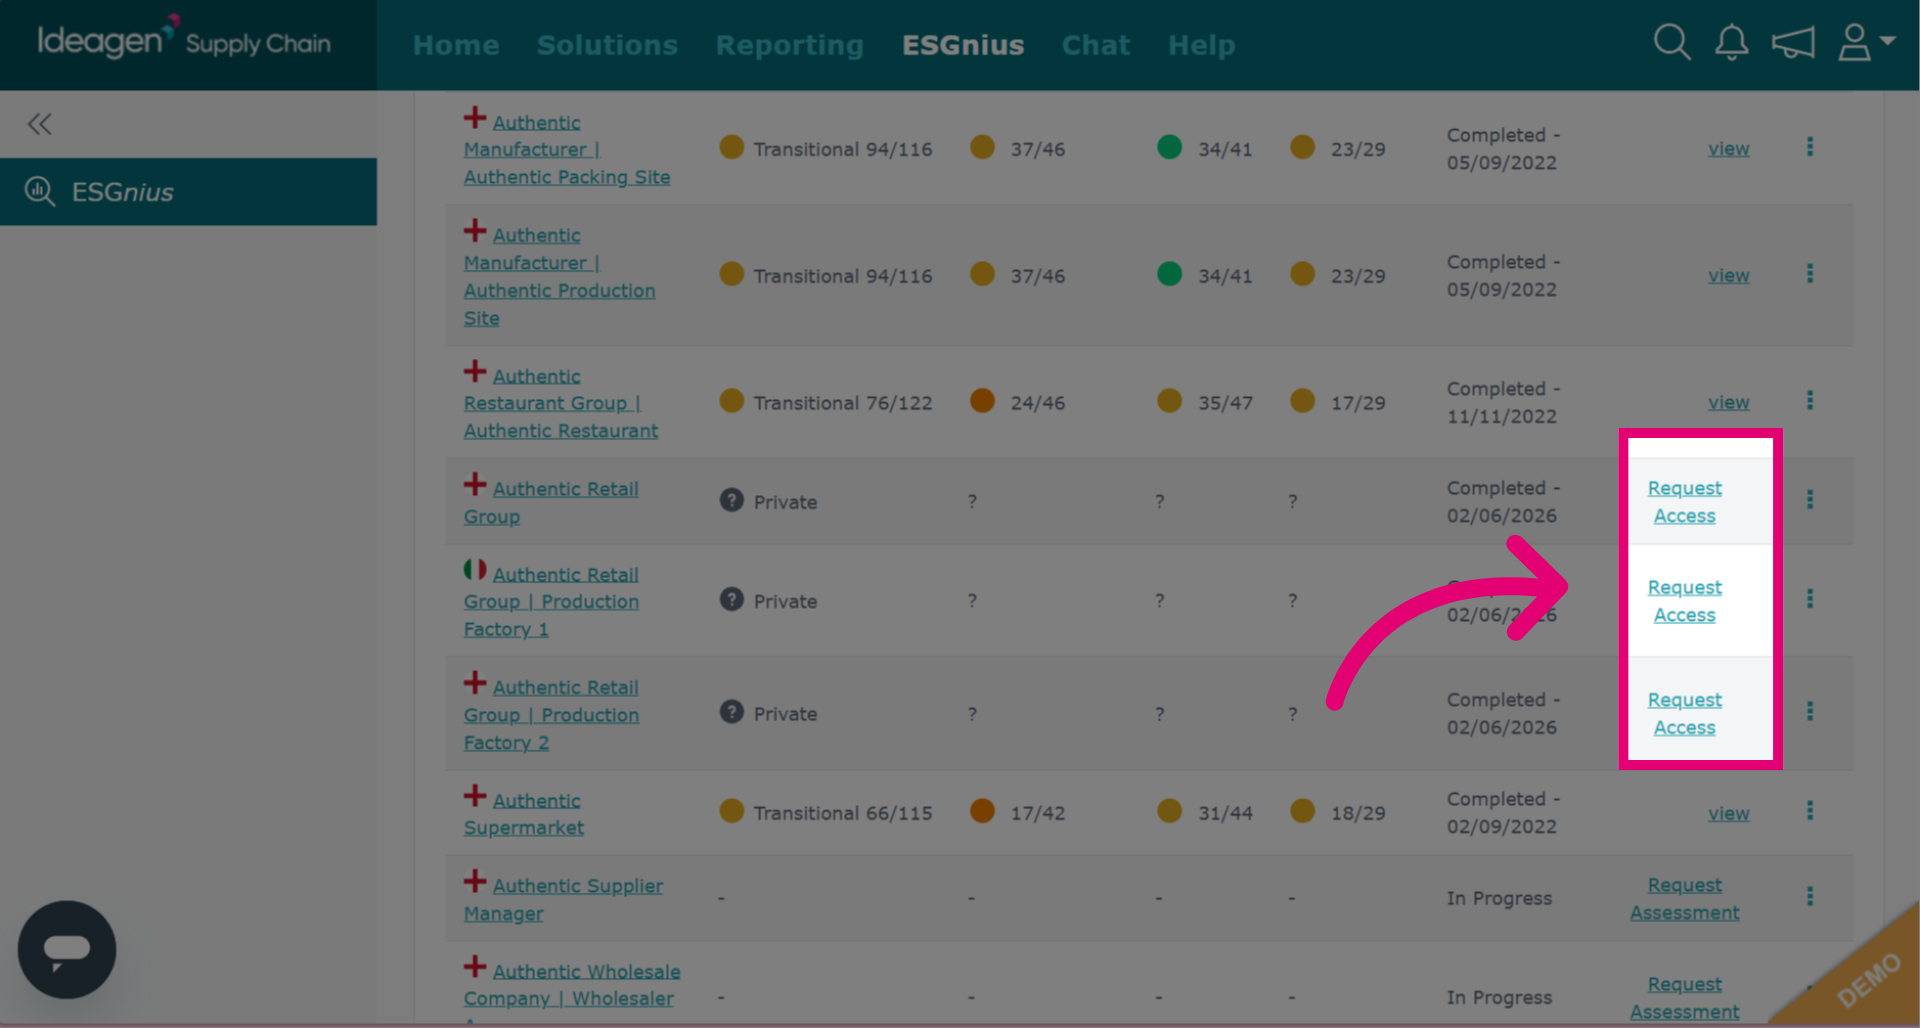The image size is (1920, 1028).
Task: Open more options for Authentic Supplier Manager
Action: pyautogui.click(x=1809, y=896)
